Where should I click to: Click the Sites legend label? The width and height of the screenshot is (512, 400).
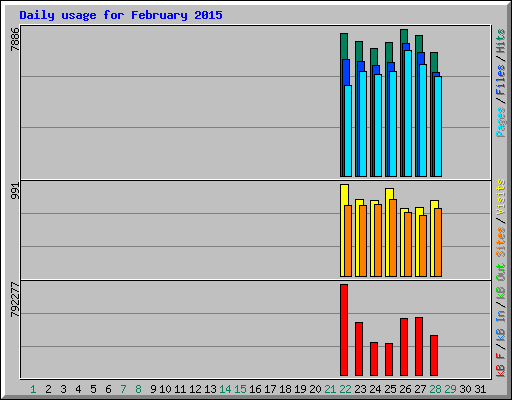(x=501, y=241)
